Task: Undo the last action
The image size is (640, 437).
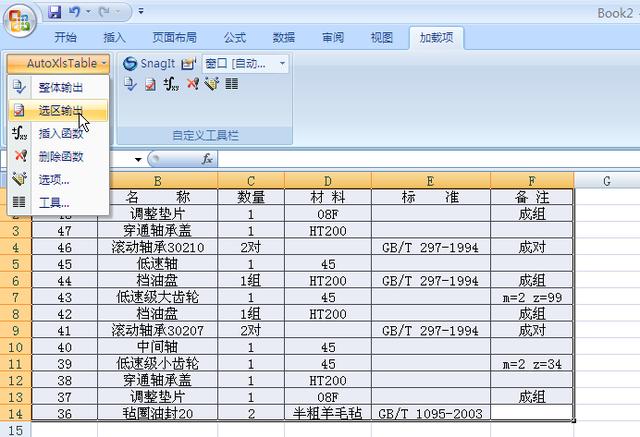Action: tap(74, 12)
